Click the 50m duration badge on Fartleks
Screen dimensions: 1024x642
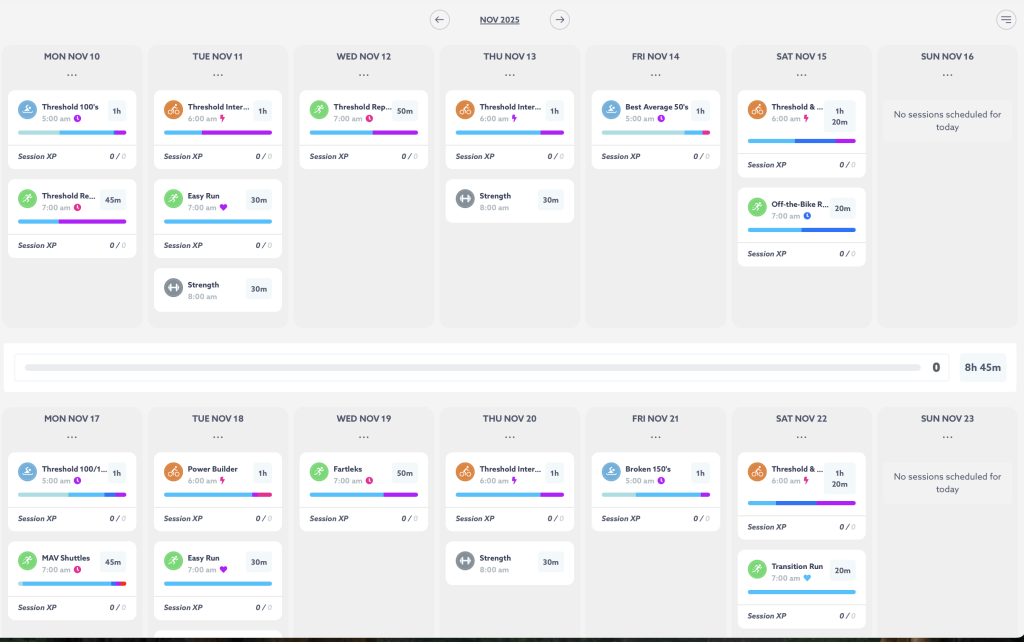pos(405,473)
